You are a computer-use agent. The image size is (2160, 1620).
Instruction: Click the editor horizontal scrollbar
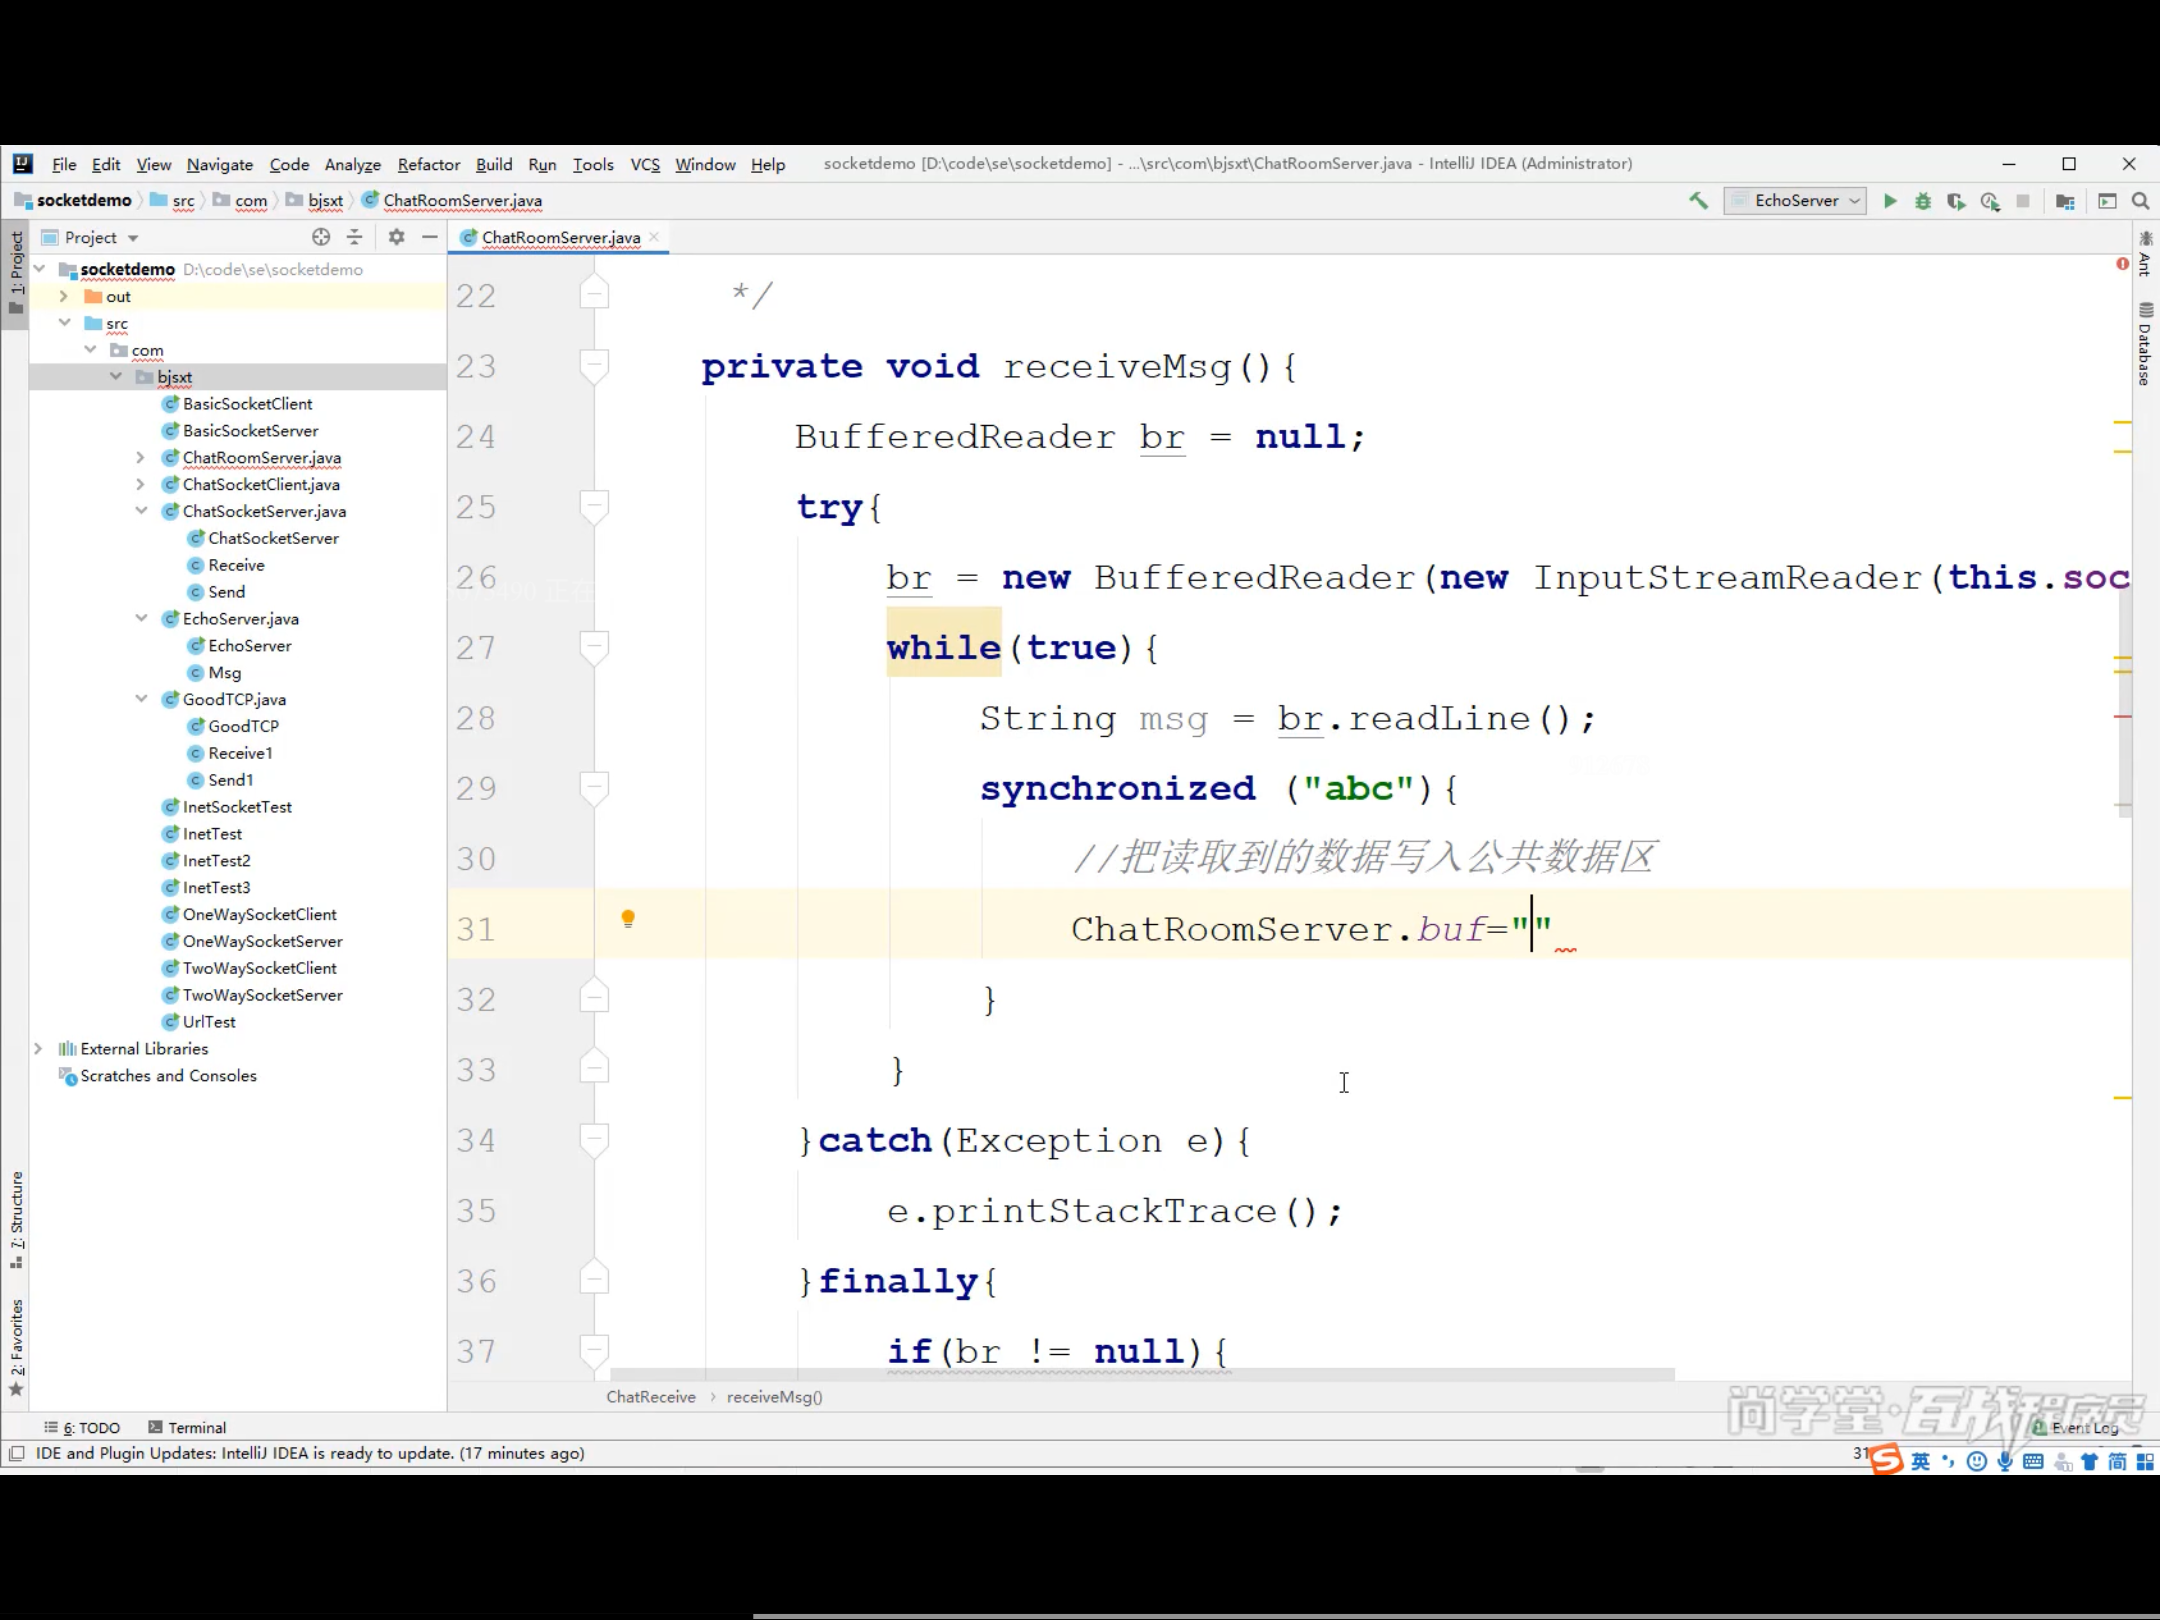(1142, 1375)
